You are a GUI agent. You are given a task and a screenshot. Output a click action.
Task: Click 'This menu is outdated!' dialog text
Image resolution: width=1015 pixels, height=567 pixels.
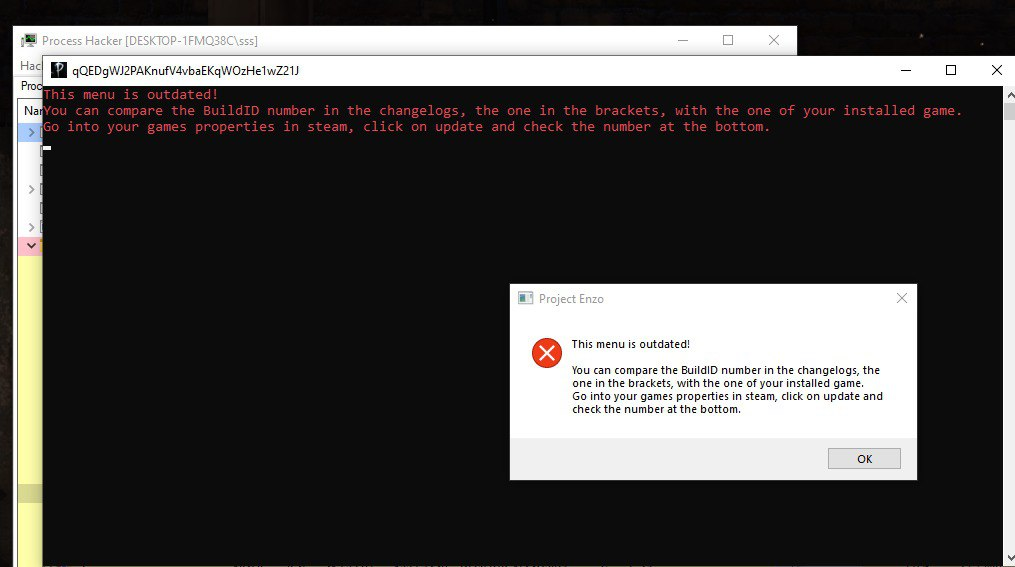[x=630, y=344]
